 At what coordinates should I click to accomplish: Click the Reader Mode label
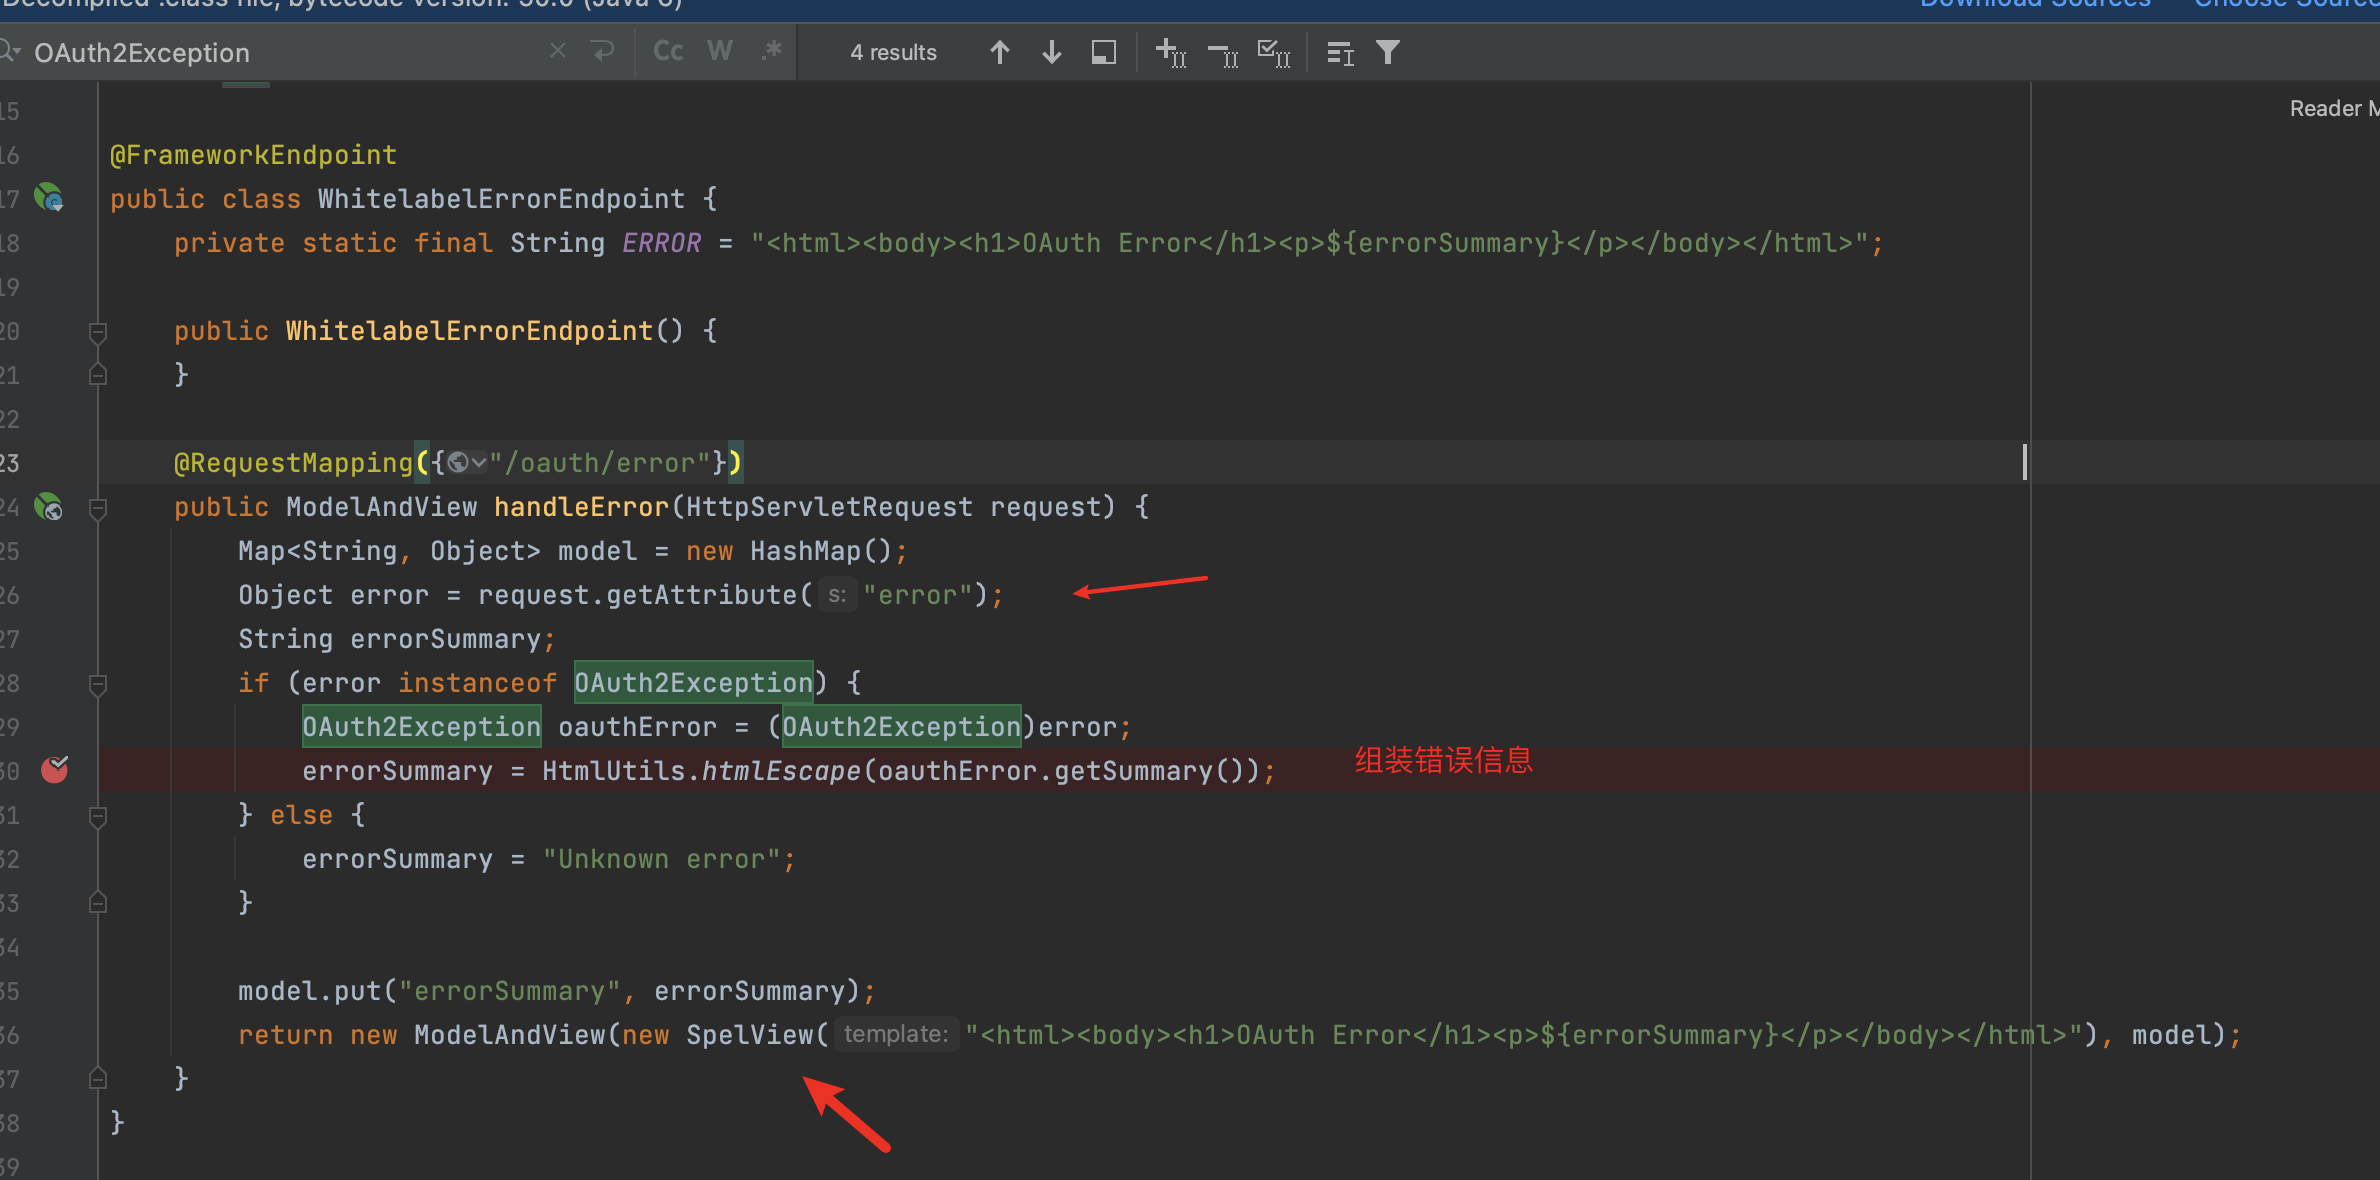coord(2333,108)
